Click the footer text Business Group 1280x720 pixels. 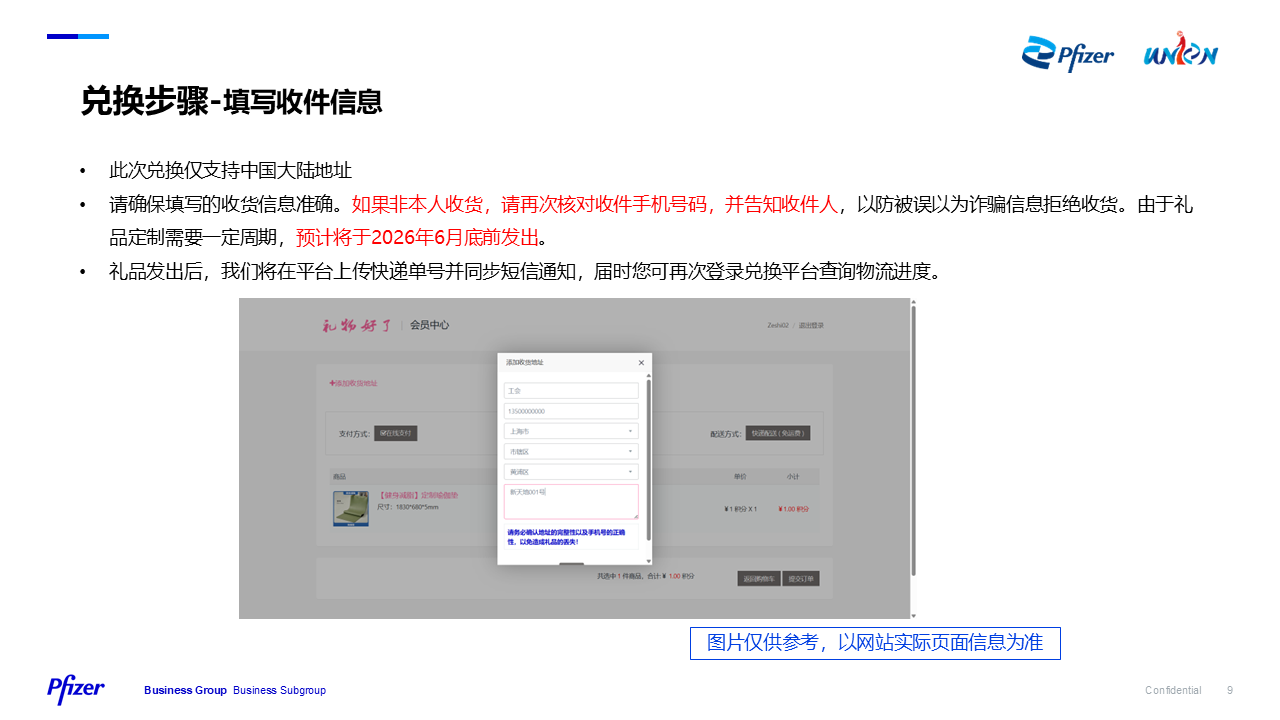(x=185, y=691)
